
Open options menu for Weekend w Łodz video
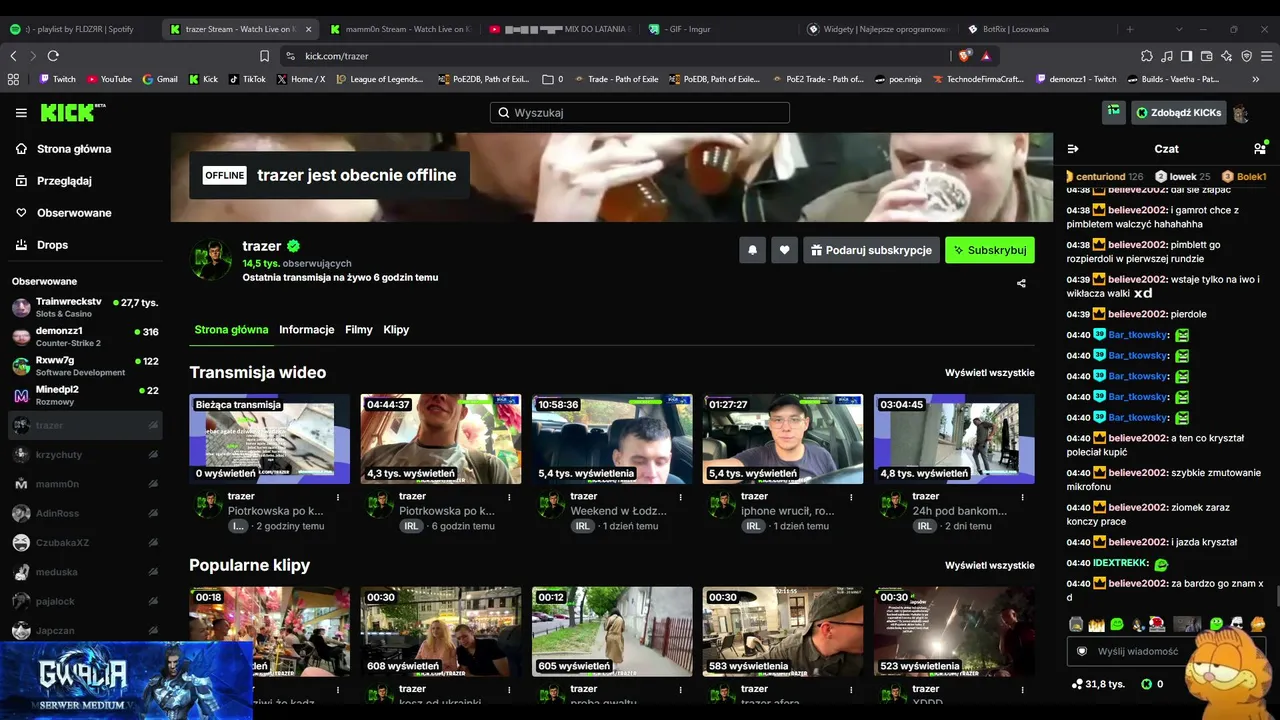click(x=680, y=497)
